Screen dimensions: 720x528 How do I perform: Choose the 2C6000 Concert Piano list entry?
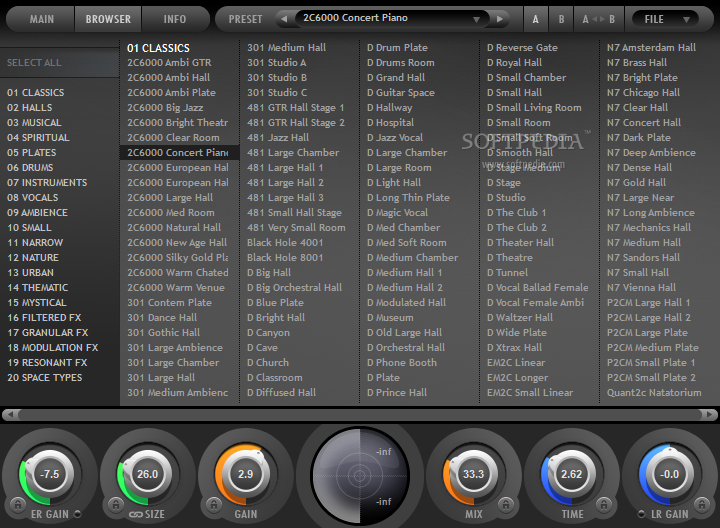(x=180, y=152)
